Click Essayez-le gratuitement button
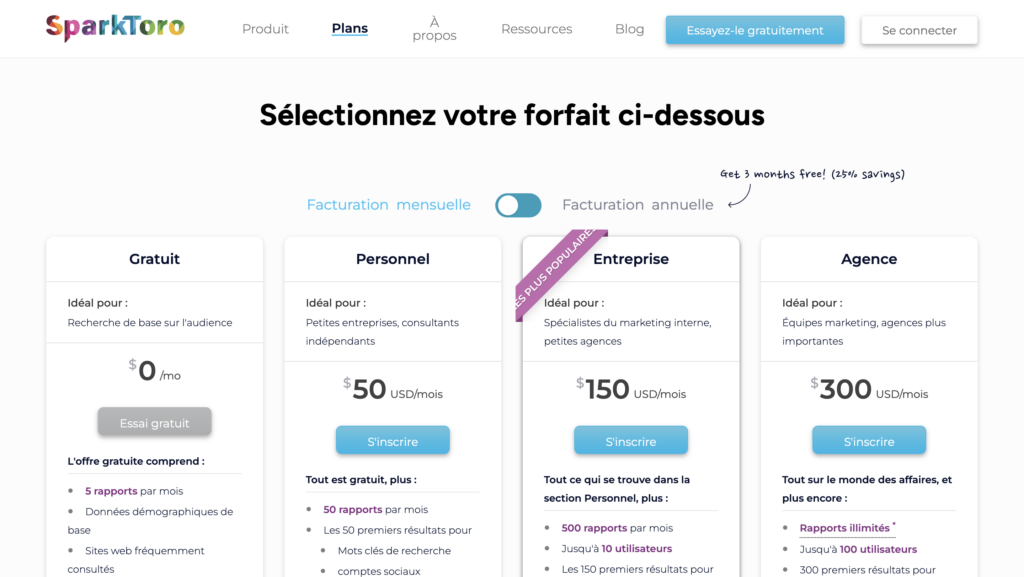The height and width of the screenshot is (577, 1024). pos(755,30)
